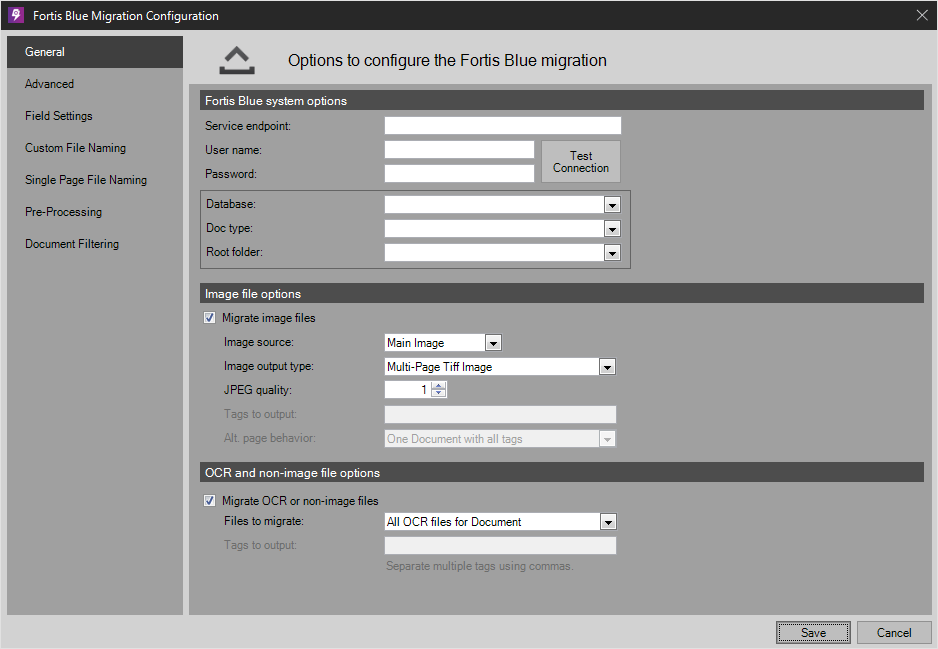Click the Save button
938x649 pixels.
pyautogui.click(x=813, y=632)
